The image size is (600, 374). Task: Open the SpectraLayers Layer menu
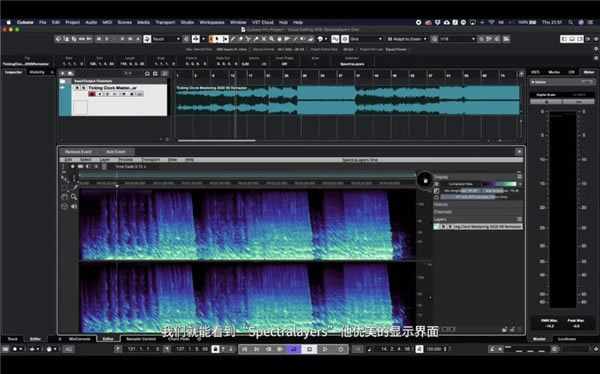105,160
